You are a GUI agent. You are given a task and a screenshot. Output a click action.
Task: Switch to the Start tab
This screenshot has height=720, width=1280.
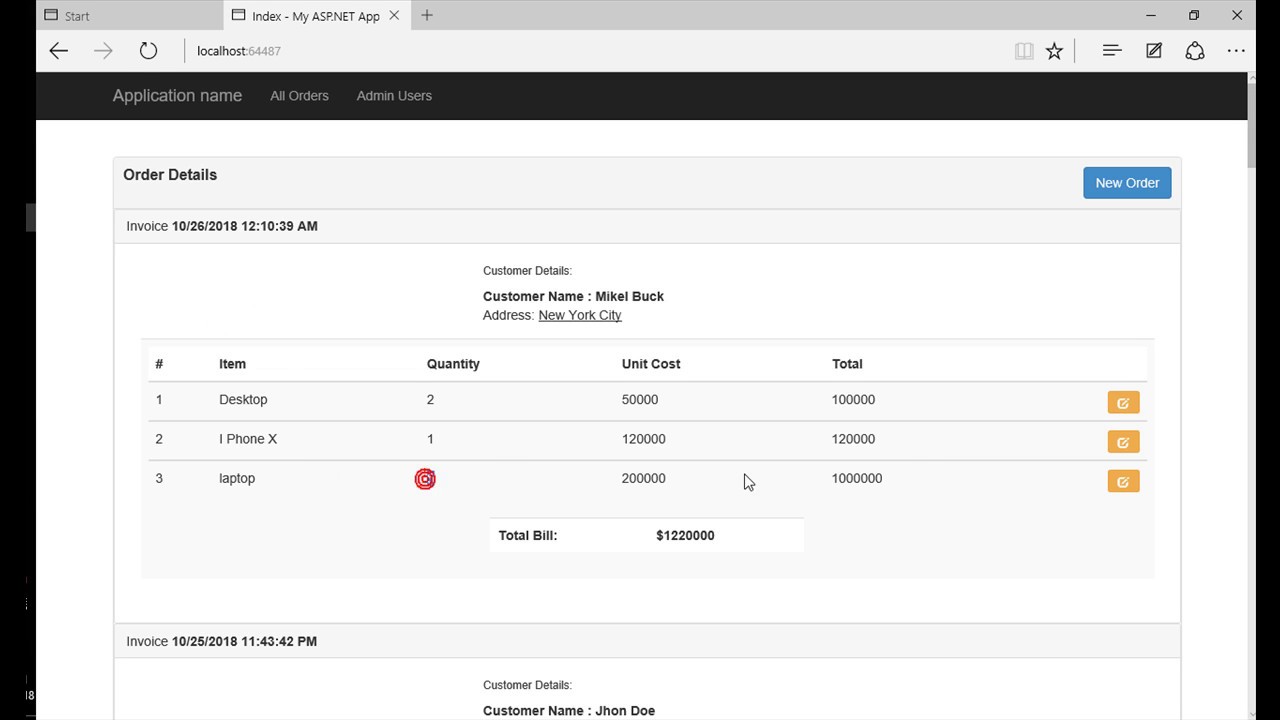tap(130, 15)
